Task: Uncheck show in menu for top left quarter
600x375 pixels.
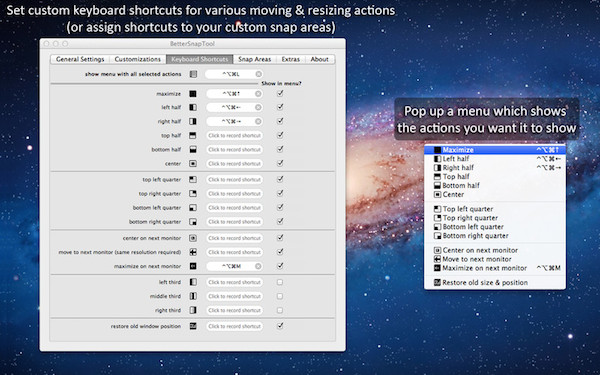Action: tap(280, 179)
